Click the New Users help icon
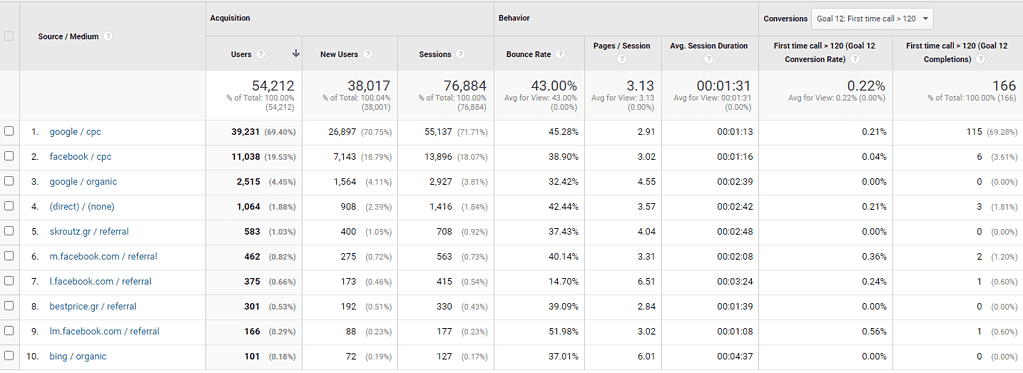The height and width of the screenshot is (373, 1023). click(x=367, y=54)
